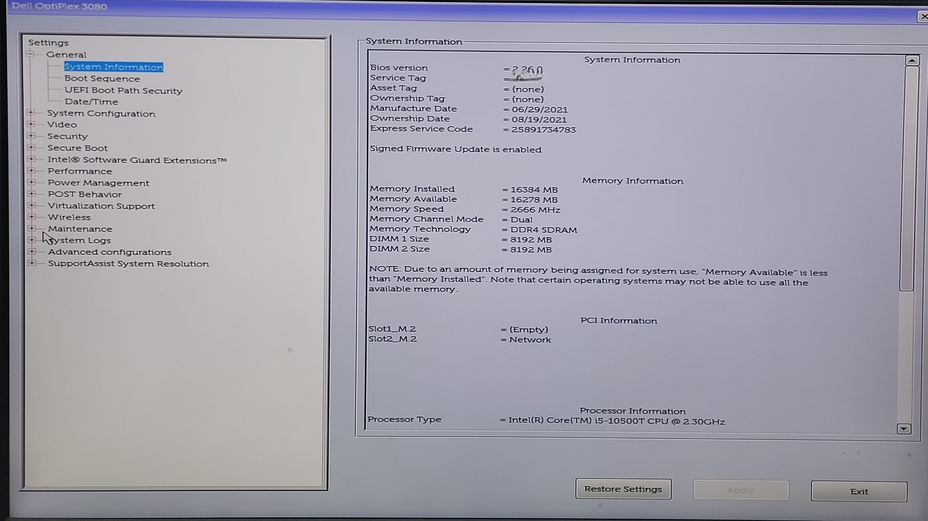Expand the Security node
Screen dimensions: 928x521
[x=31, y=136]
